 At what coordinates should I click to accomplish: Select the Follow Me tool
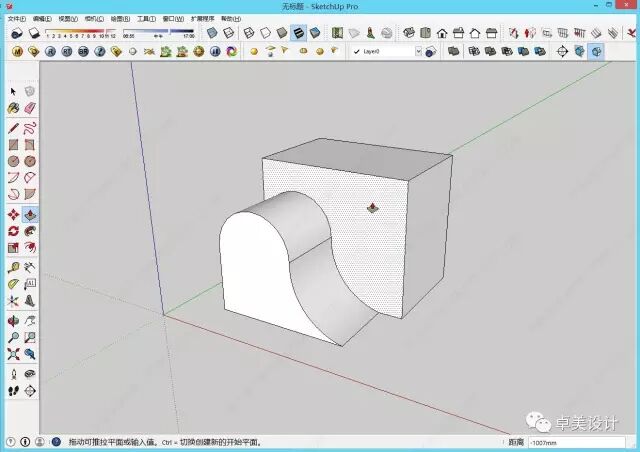[x=30, y=231]
